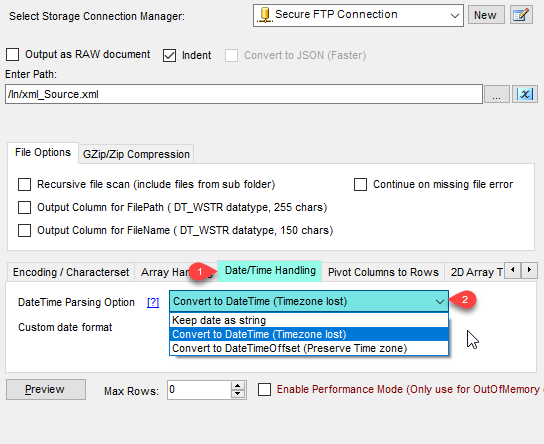Click the edit connection icon next to New
This screenshot has width=544, height=444.
pos(521,15)
